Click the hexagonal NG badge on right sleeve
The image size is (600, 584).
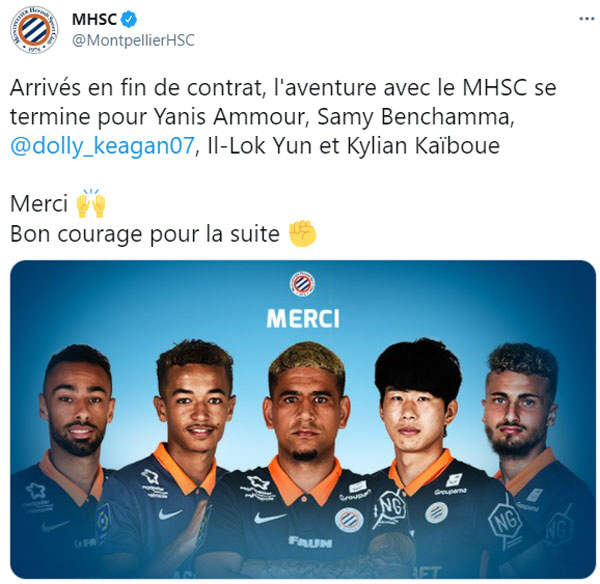tap(506, 522)
